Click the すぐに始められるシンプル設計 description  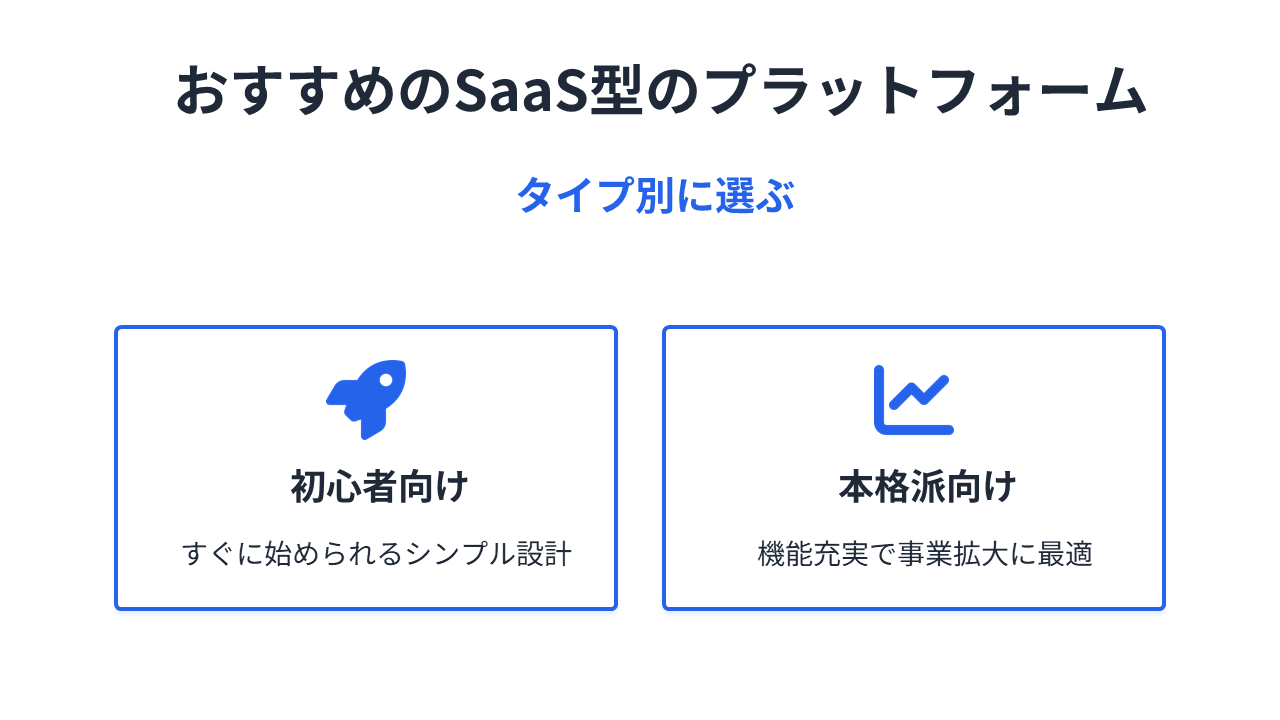click(377, 554)
